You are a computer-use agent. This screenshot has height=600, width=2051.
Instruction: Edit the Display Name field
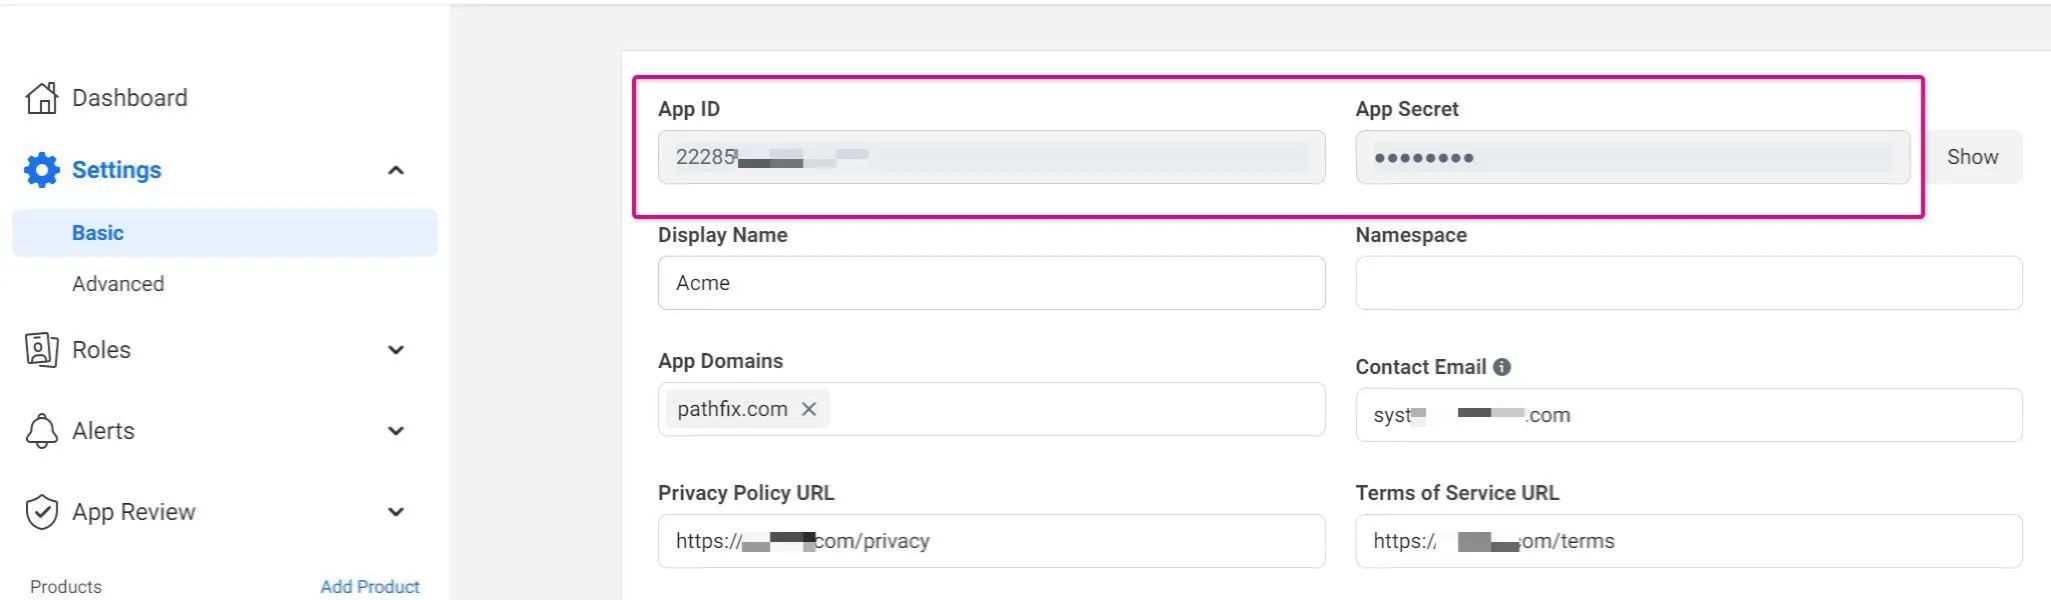pos(991,283)
